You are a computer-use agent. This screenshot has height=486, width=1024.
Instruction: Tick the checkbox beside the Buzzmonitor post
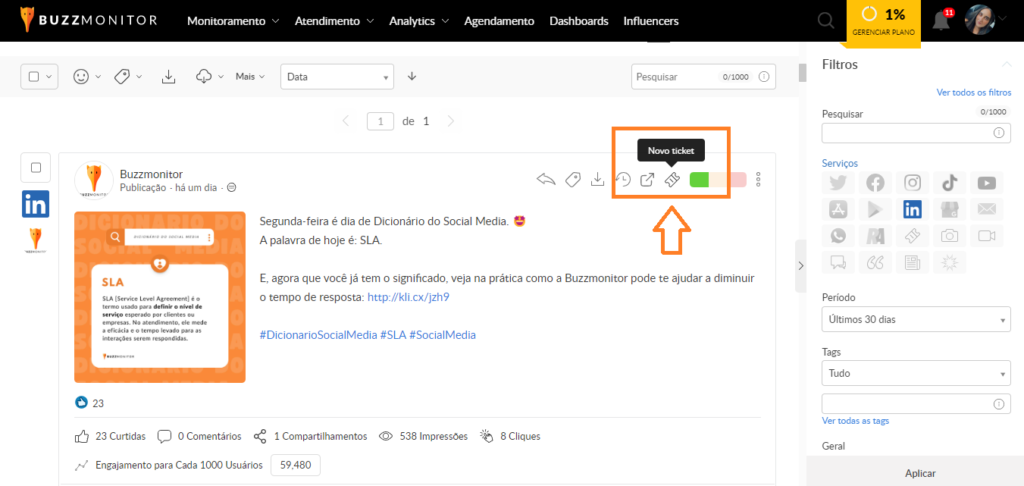(x=36, y=168)
